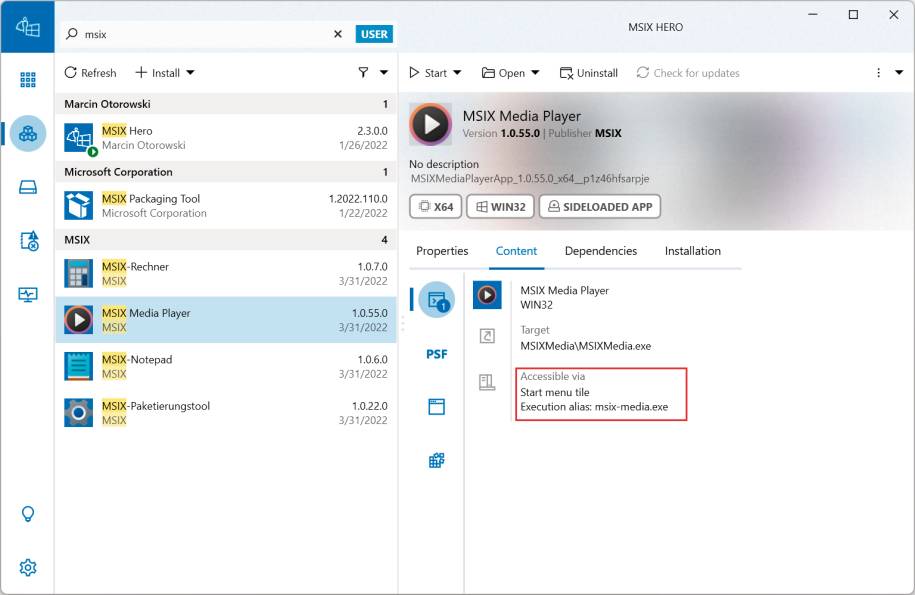Click the Target shortcut arrow icon
Viewport: 915px width, 595px height.
coord(487,336)
